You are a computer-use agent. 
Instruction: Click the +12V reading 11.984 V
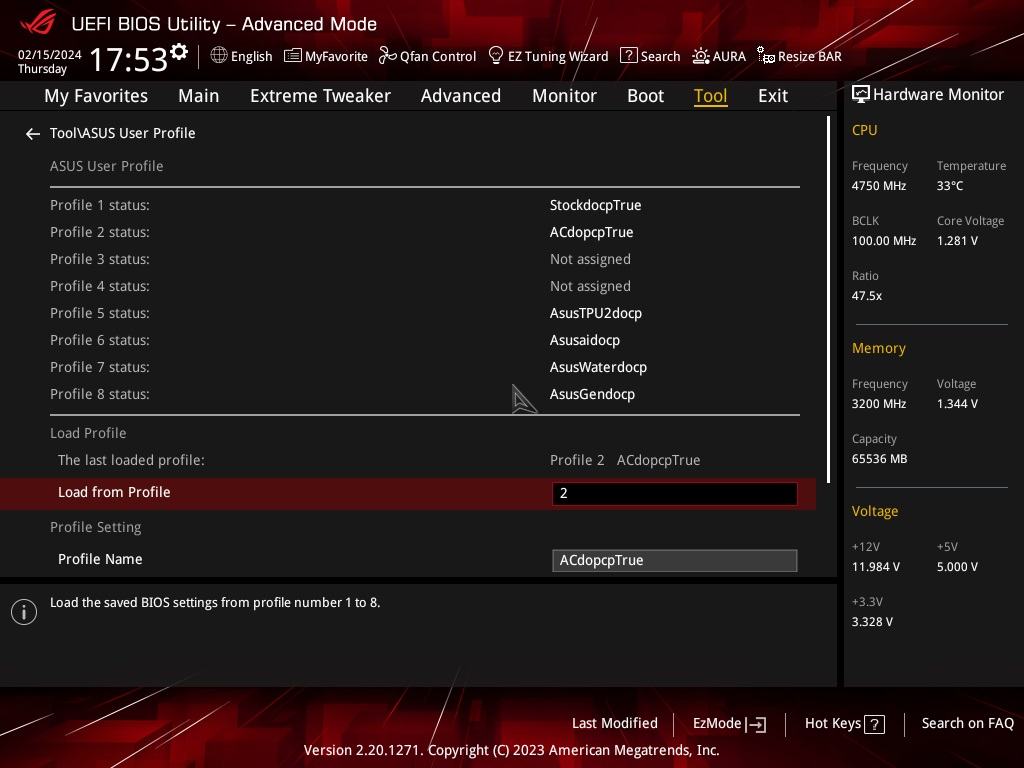tap(876, 567)
